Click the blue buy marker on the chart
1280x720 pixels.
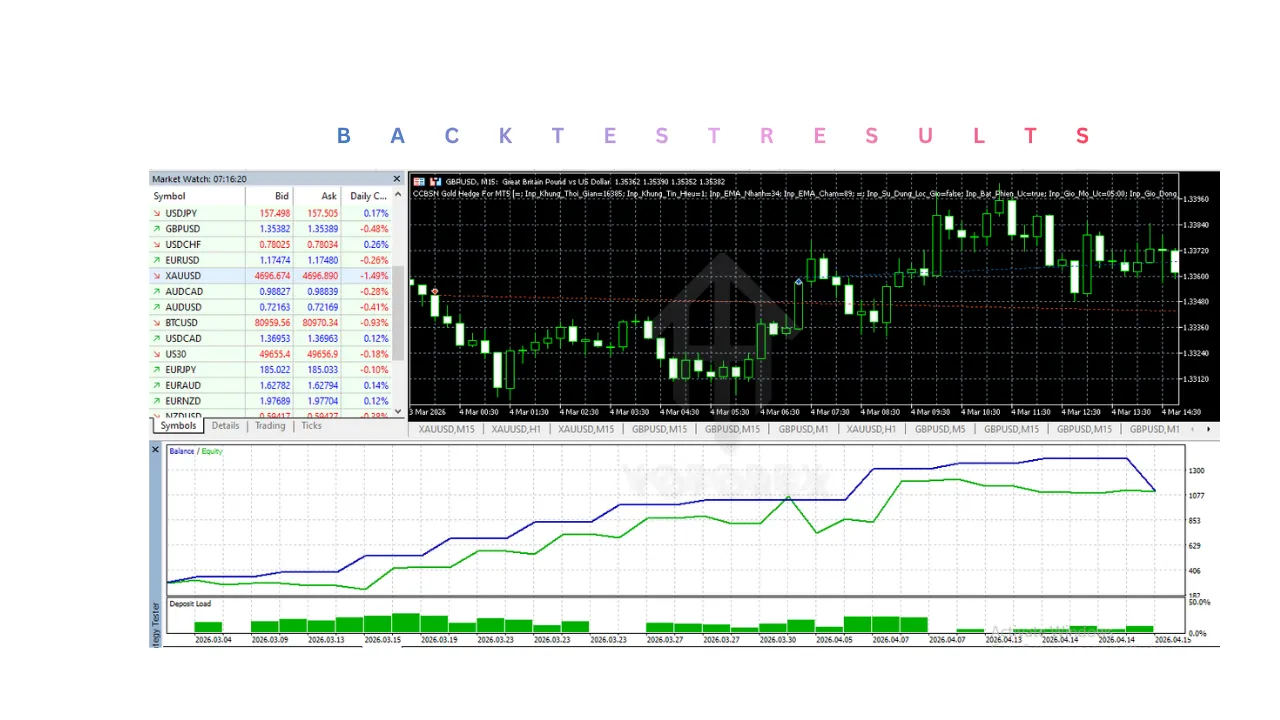click(x=798, y=282)
